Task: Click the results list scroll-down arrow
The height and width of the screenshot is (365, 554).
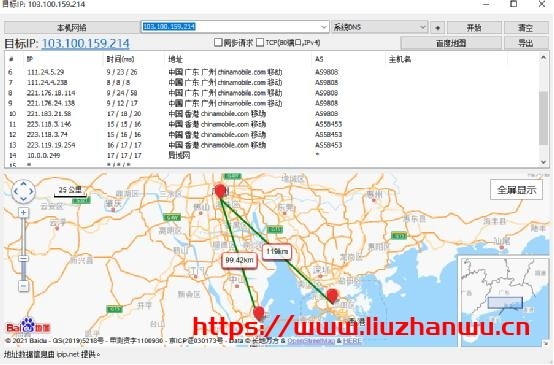Action: point(543,162)
